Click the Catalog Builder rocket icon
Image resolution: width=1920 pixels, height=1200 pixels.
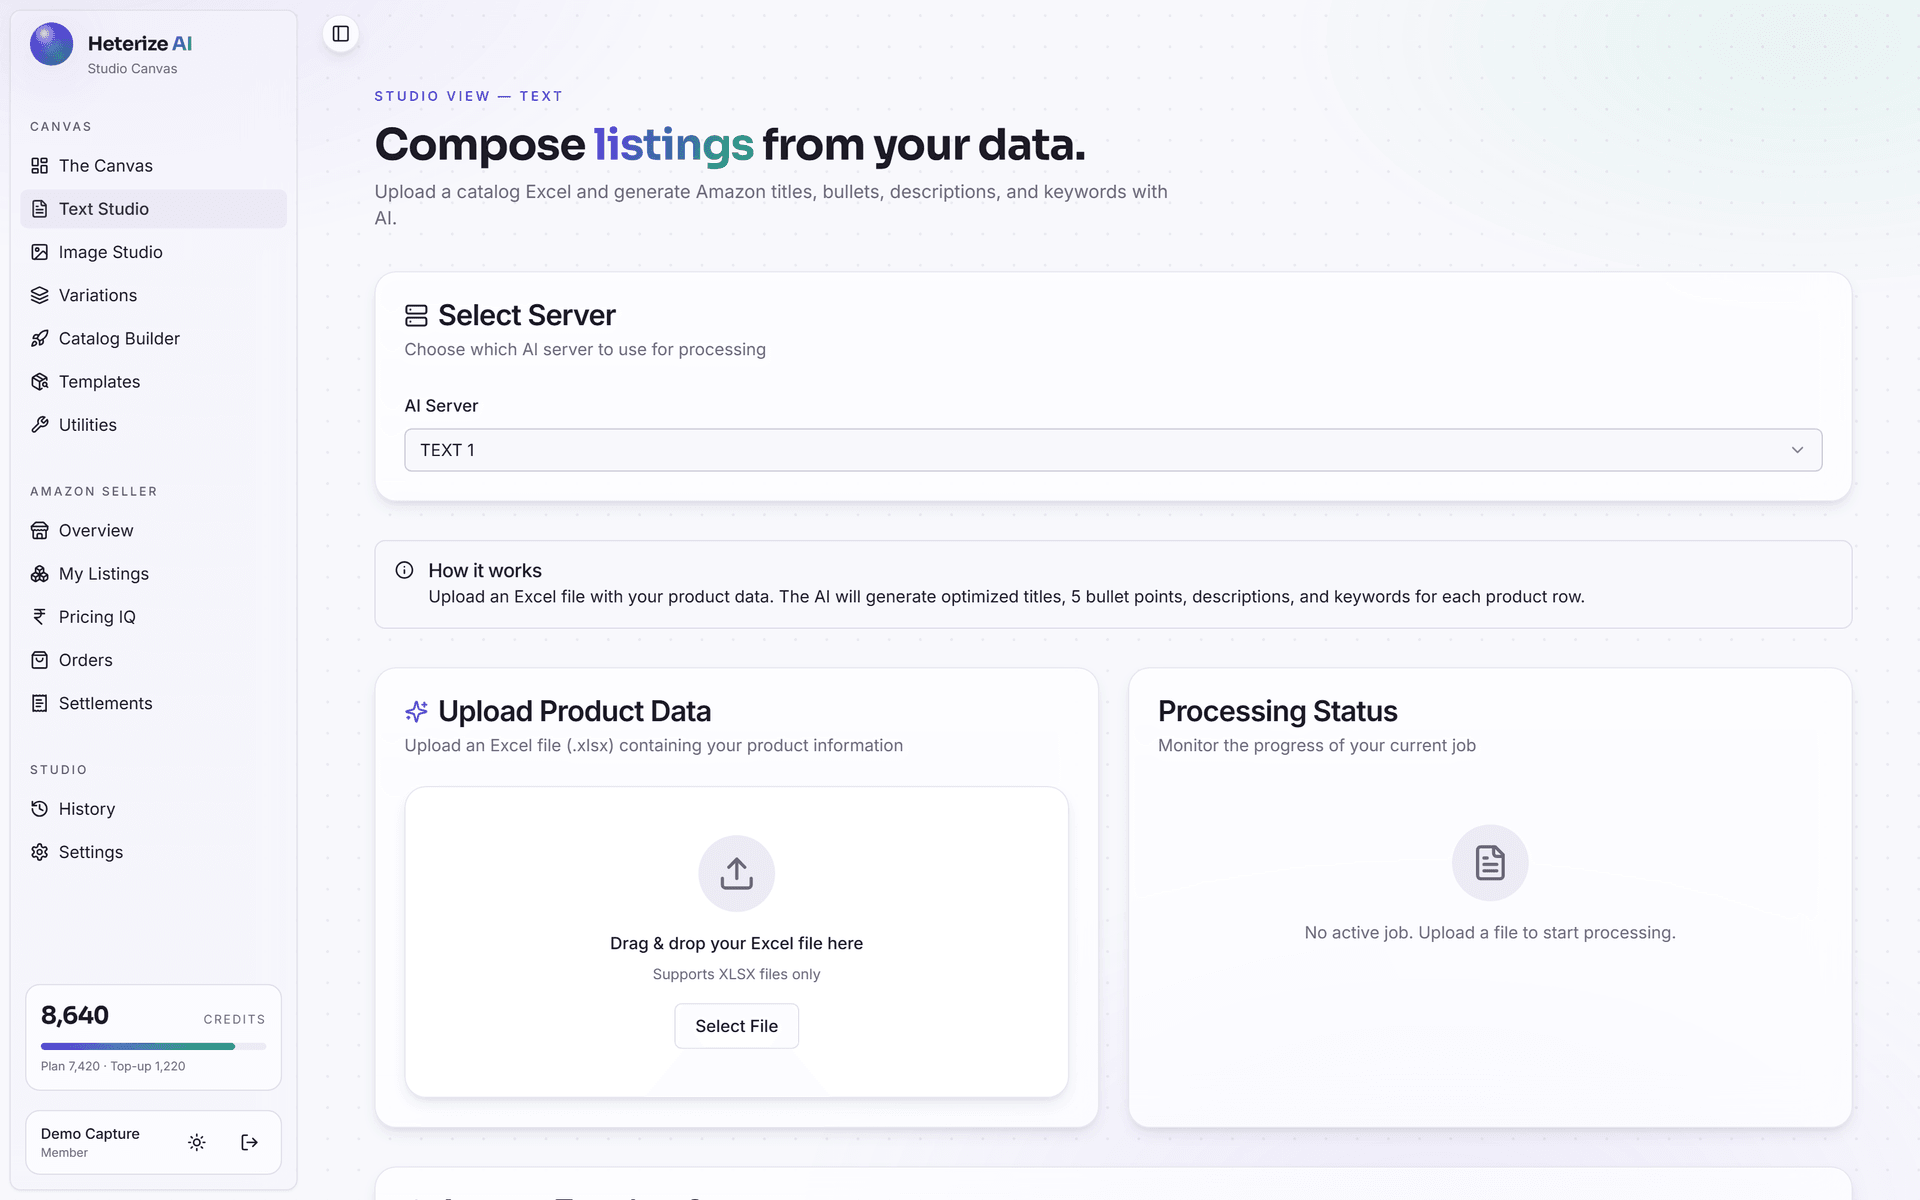[40, 338]
